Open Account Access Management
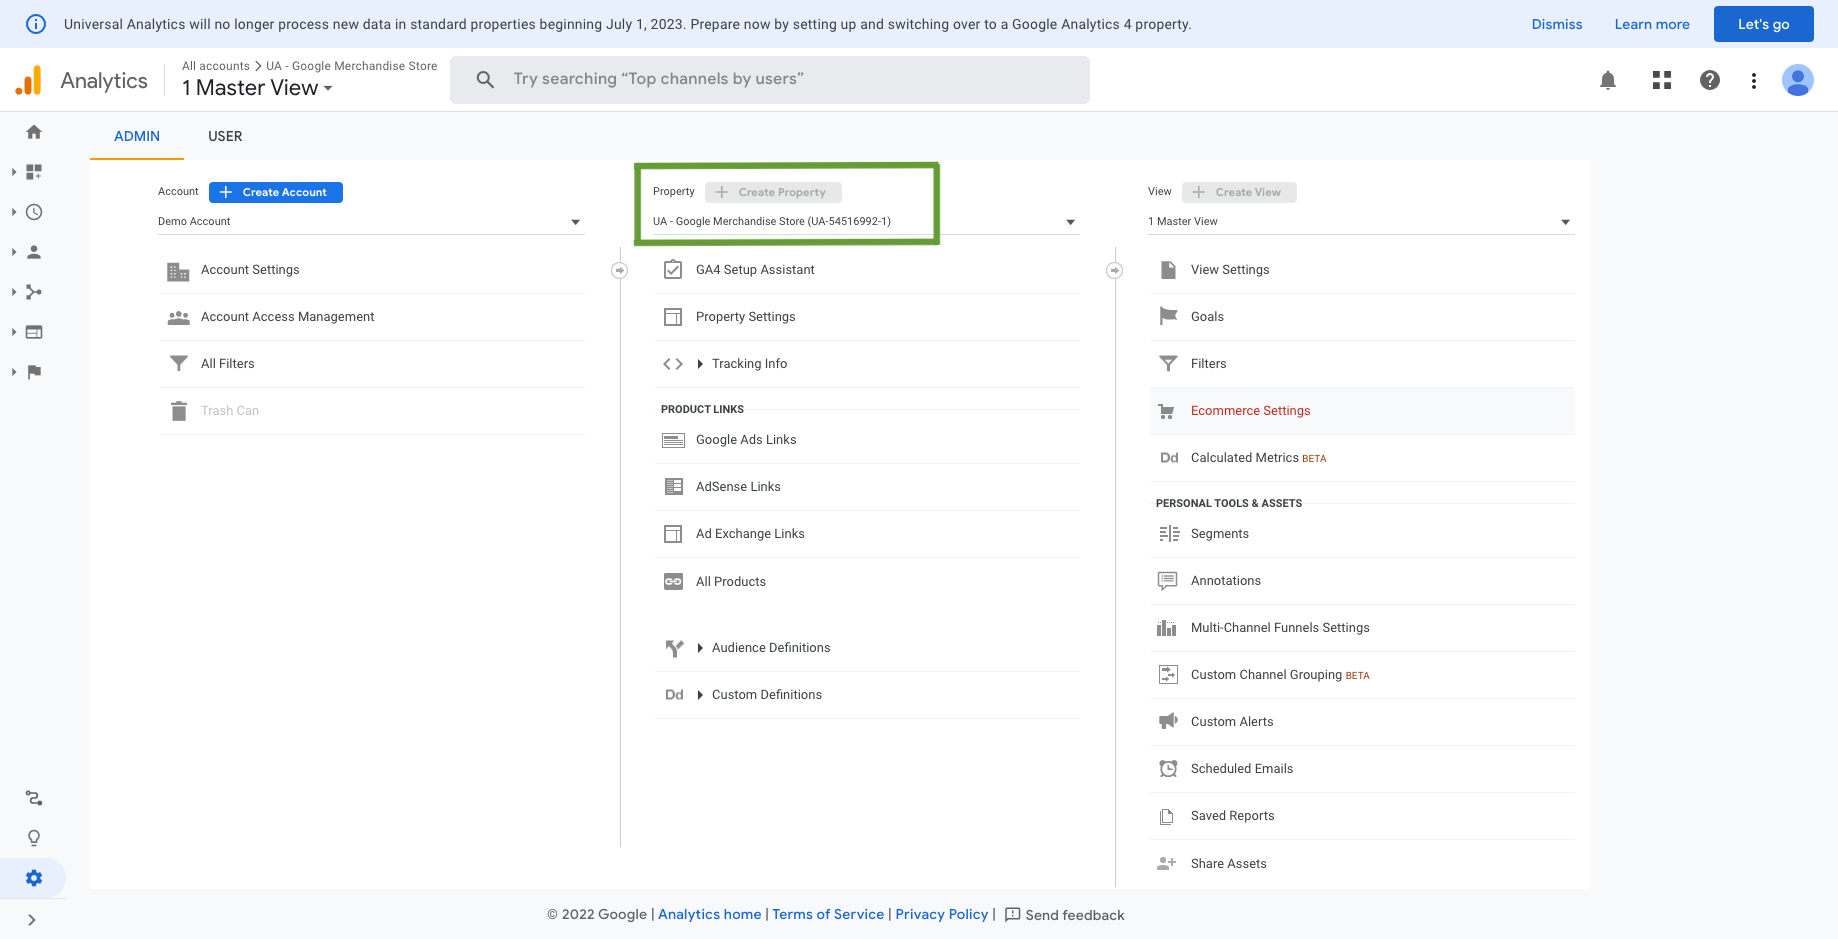The width and height of the screenshot is (1838, 939). pos(287,317)
